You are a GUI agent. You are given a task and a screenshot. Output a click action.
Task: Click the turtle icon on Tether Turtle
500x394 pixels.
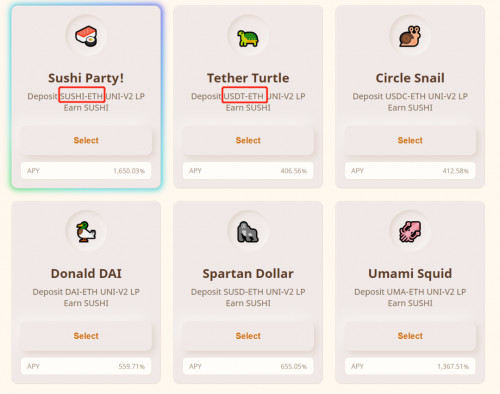coord(248,38)
